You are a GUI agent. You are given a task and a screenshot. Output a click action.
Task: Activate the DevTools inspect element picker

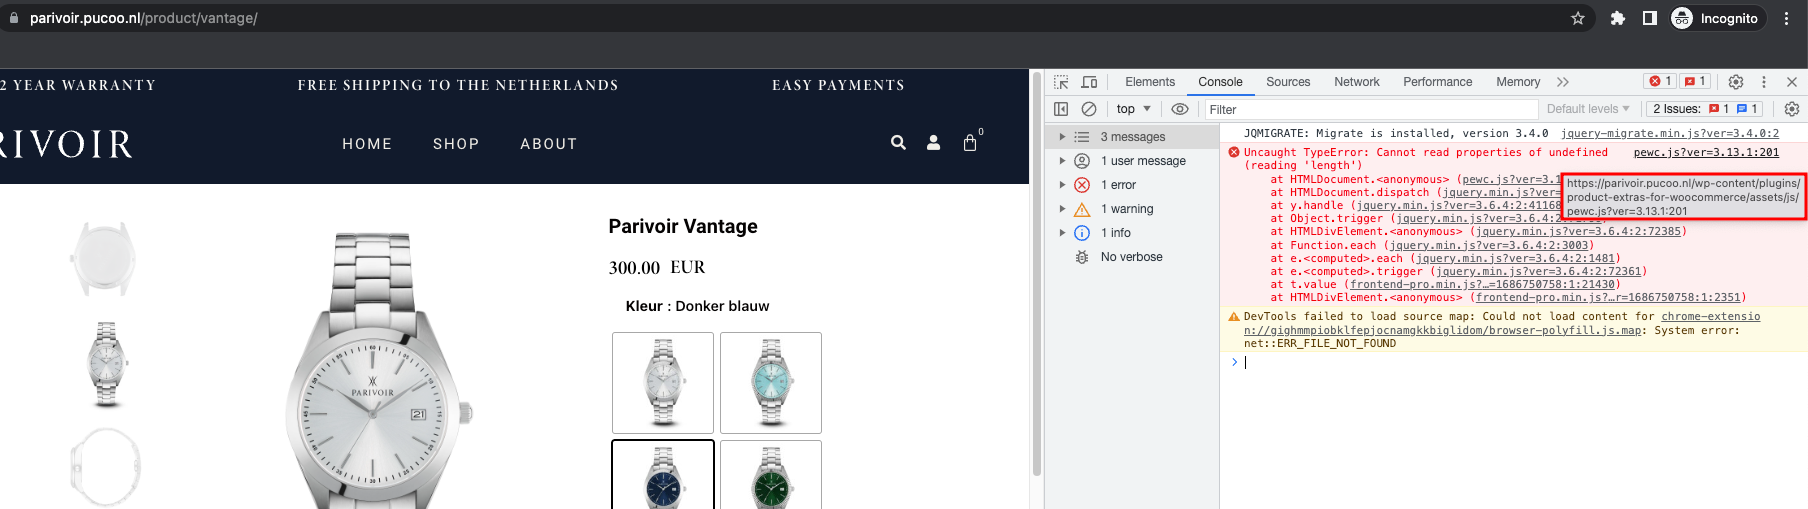click(1061, 82)
